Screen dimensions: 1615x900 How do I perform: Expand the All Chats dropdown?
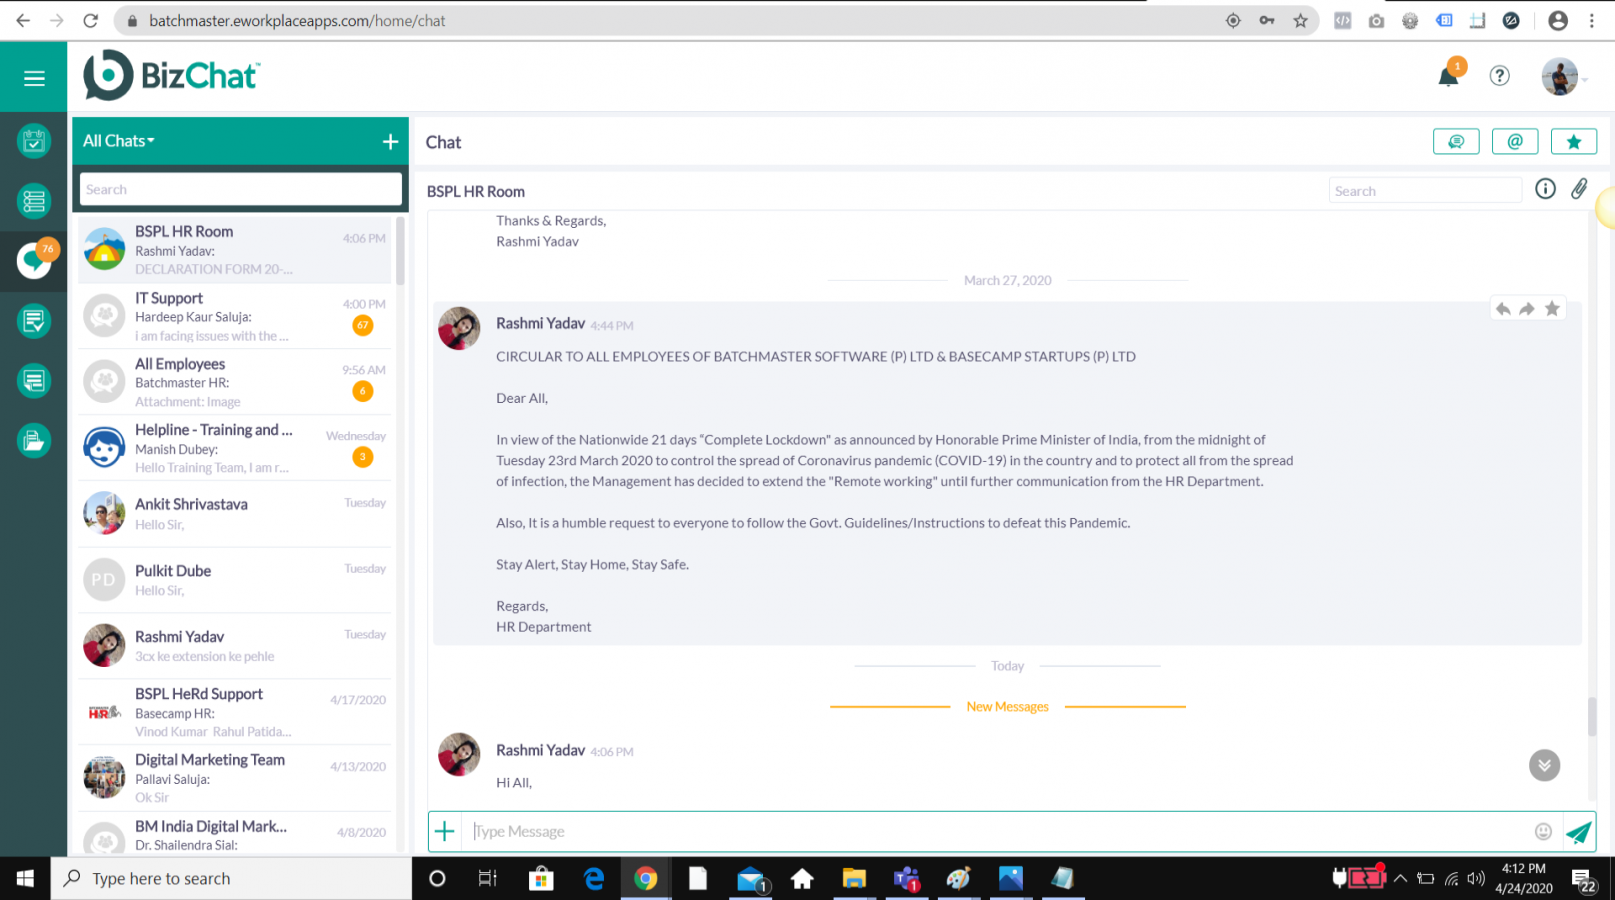(x=119, y=141)
